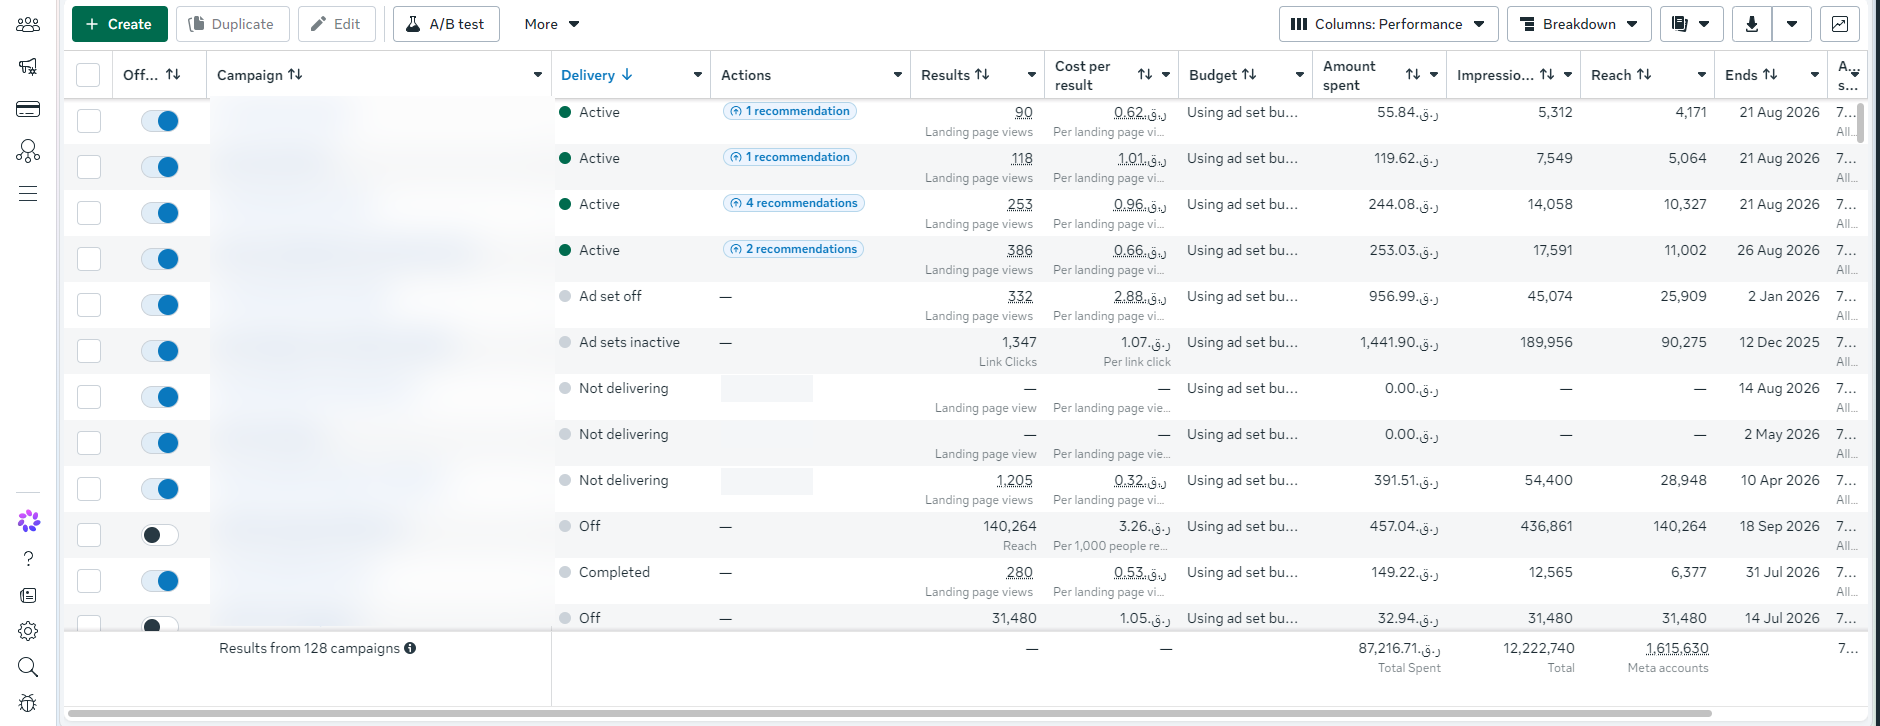The height and width of the screenshot is (726, 1880).
Task: Toggle off campaign with 386 landing page views
Action: point(160,259)
